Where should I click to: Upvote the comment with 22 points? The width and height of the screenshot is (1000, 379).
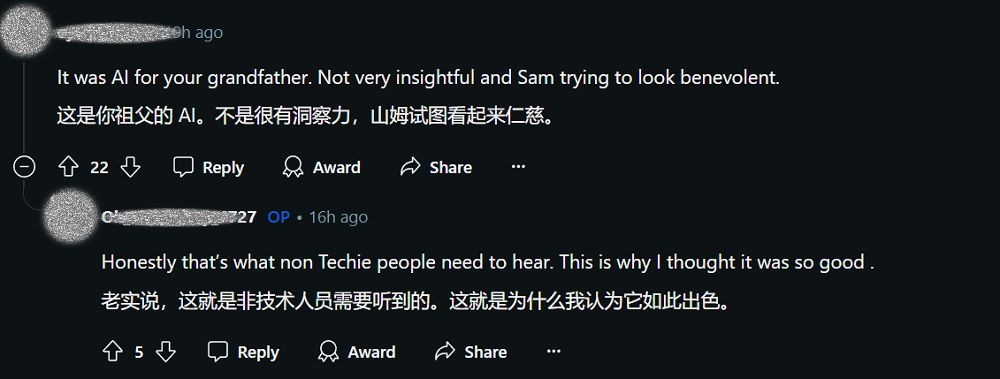(x=68, y=168)
